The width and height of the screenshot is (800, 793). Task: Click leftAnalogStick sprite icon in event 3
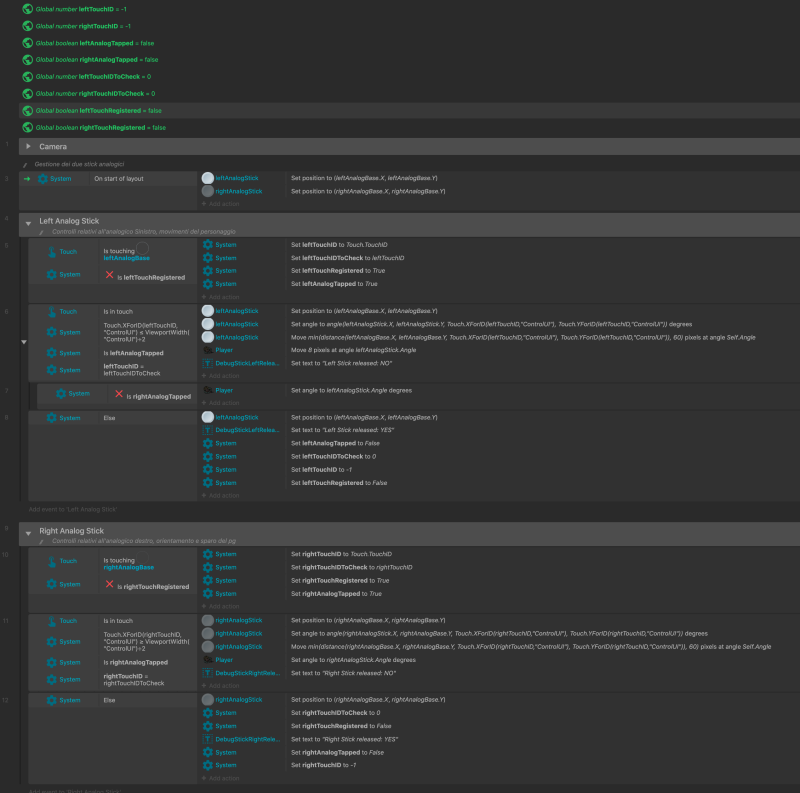[x=208, y=178]
